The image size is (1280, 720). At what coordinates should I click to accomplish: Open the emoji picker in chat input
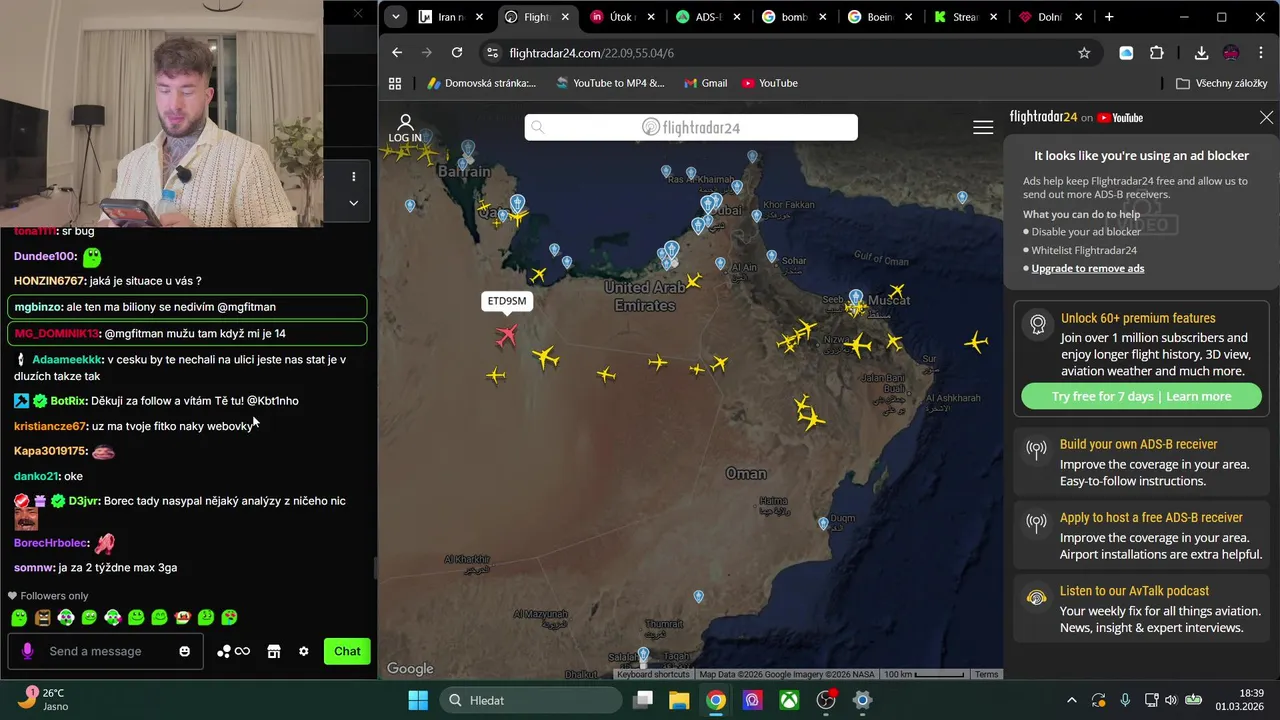[x=184, y=651]
